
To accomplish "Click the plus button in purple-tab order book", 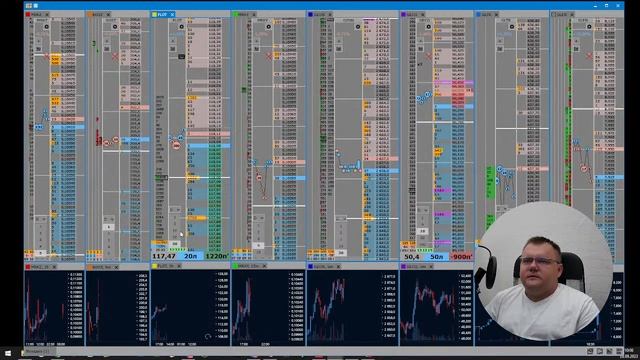I will point(420,41).
